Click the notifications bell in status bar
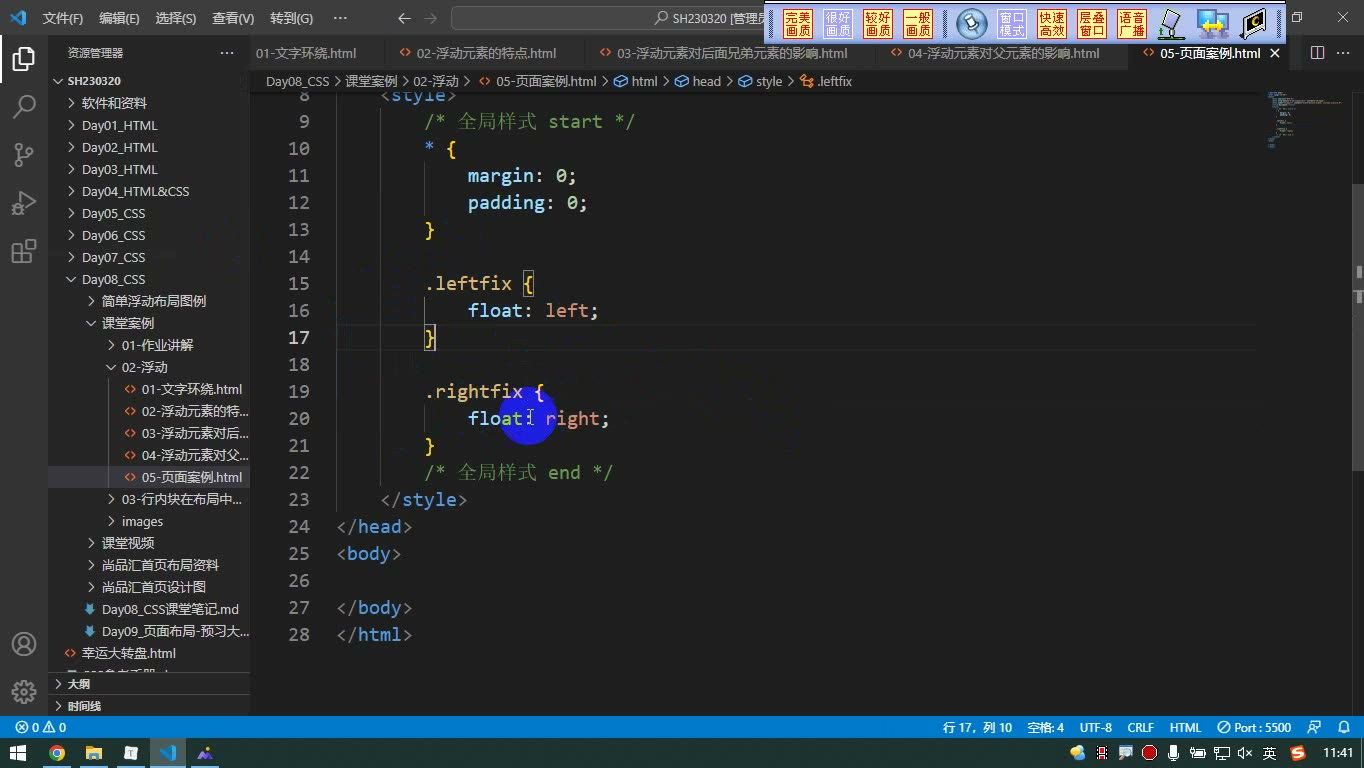The height and width of the screenshot is (768, 1364). 1344,728
